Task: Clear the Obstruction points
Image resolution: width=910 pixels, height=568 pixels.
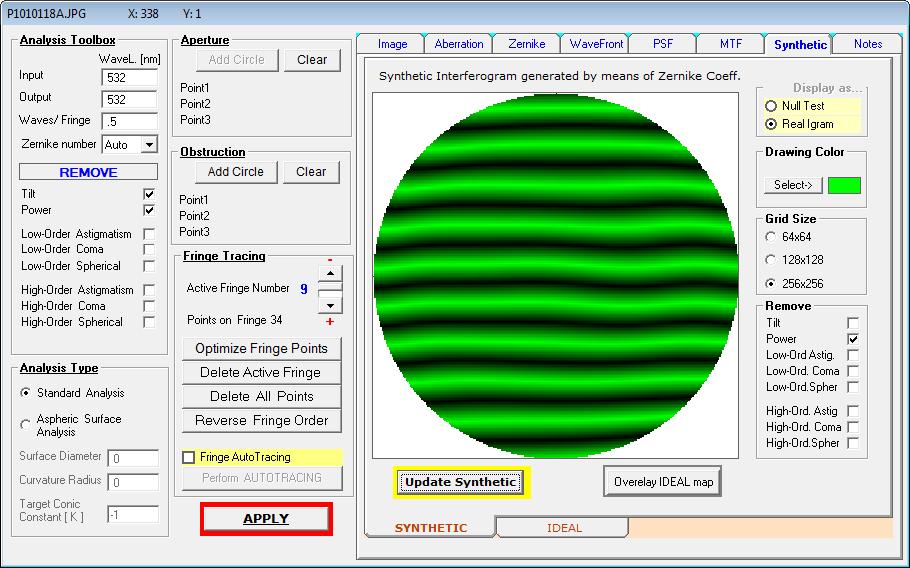Action: click(311, 172)
